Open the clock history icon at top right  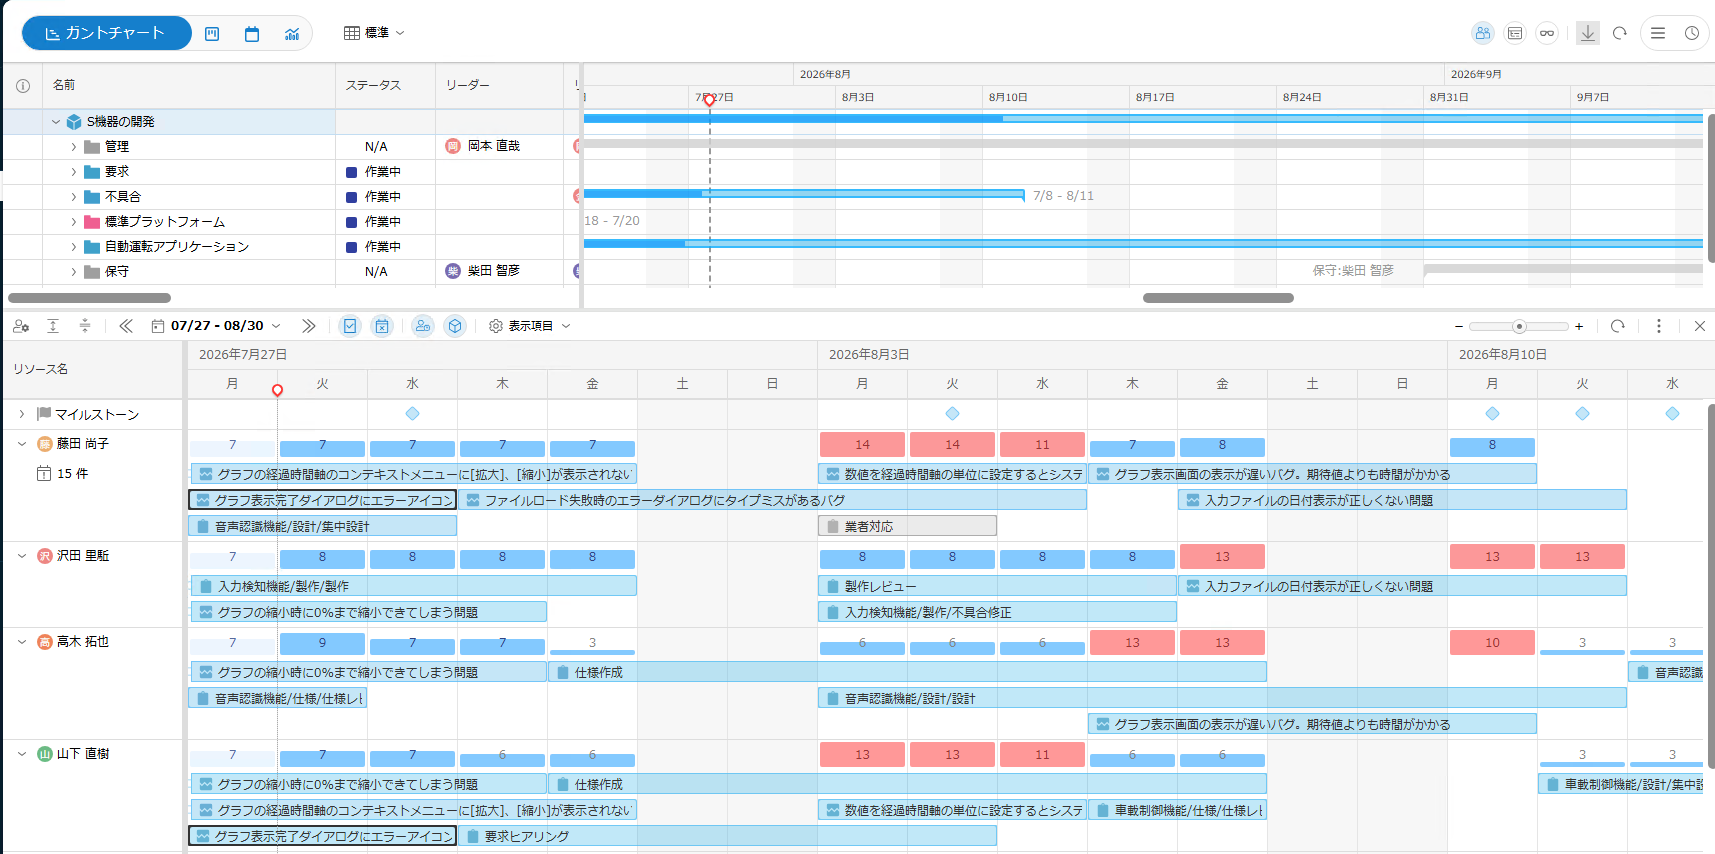[x=1692, y=33]
